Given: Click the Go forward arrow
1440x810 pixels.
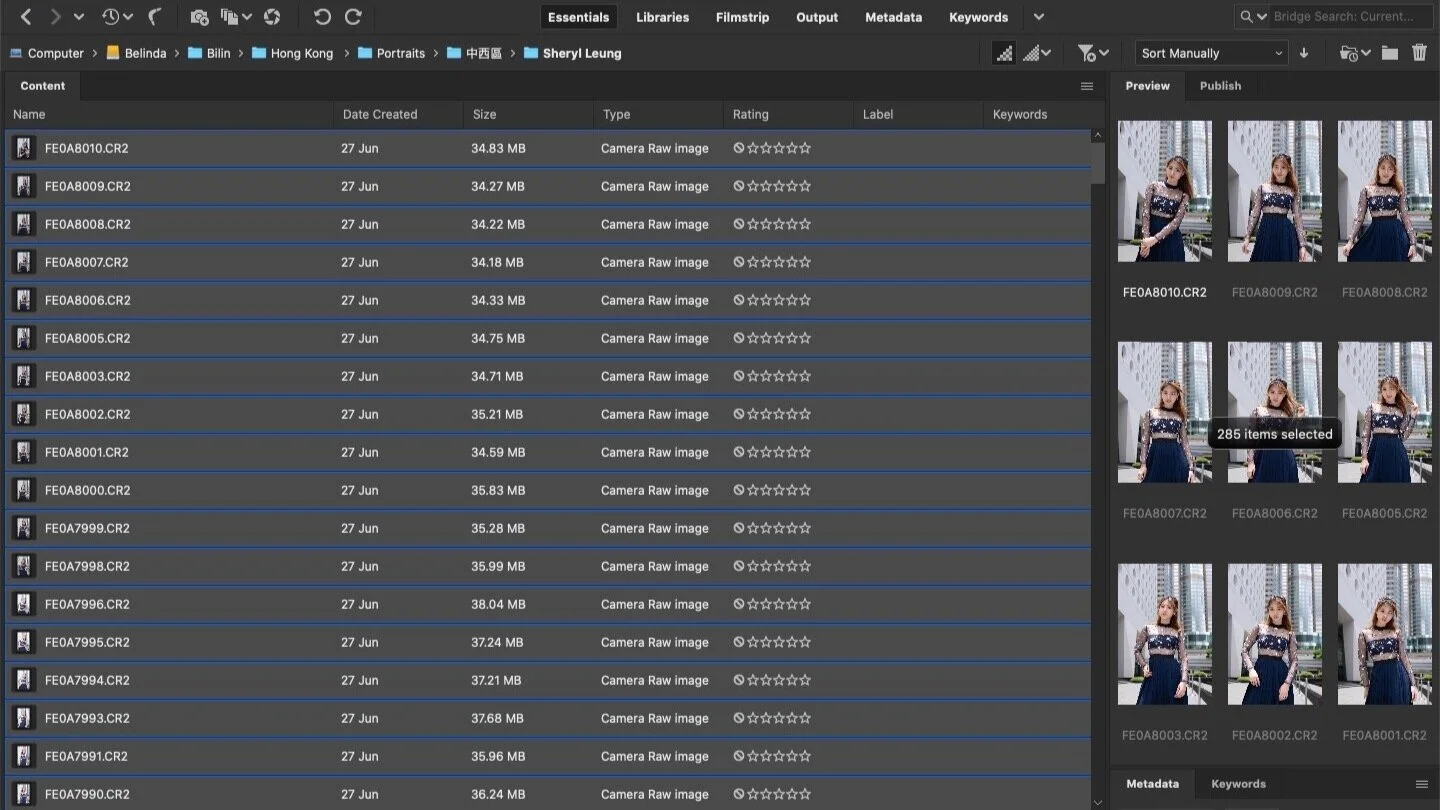Looking at the screenshot, I should [56, 17].
